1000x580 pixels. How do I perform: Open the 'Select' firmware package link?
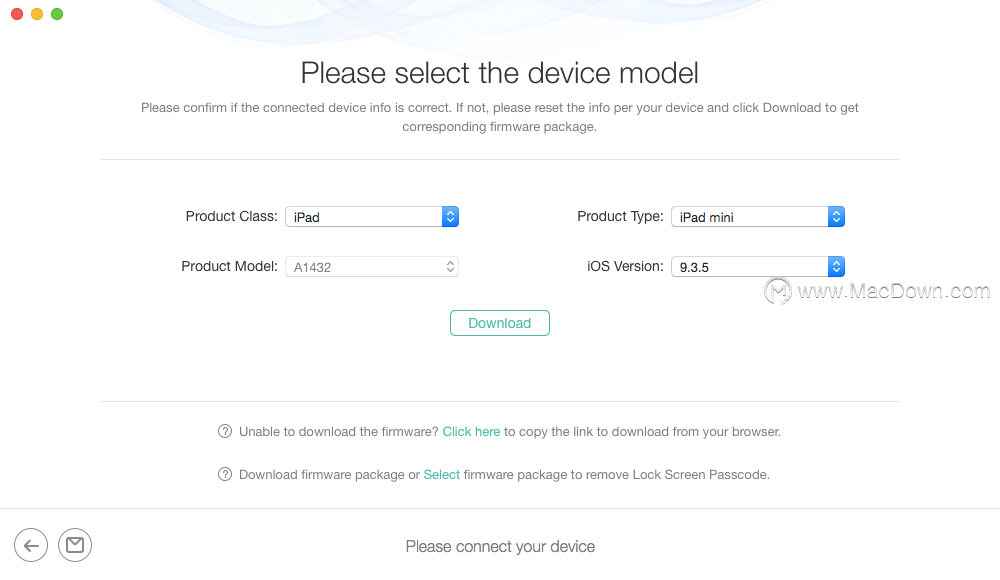point(441,475)
